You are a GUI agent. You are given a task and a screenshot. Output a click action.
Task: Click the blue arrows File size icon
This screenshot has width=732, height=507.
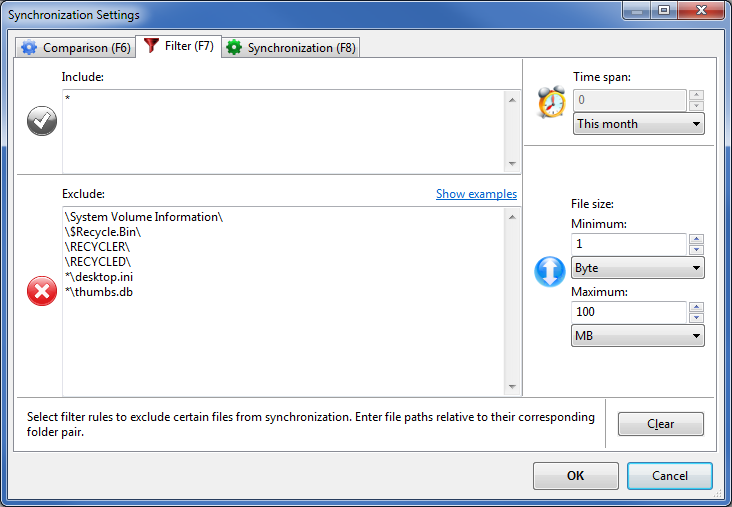[x=549, y=271]
